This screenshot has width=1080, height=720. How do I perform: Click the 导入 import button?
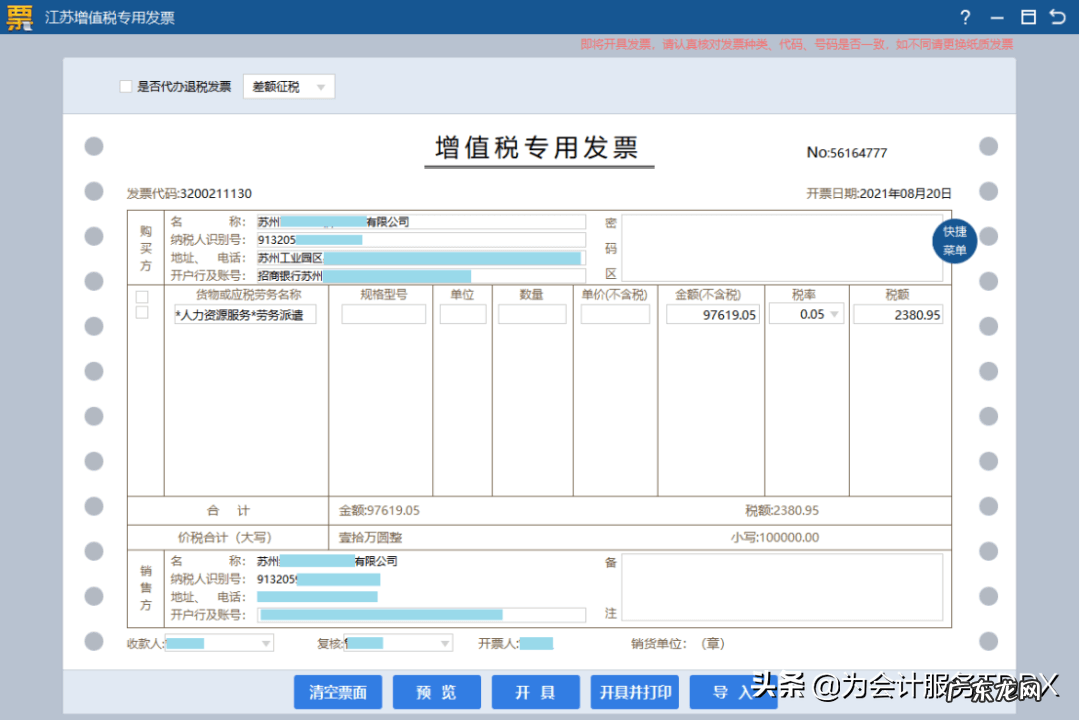(x=734, y=691)
